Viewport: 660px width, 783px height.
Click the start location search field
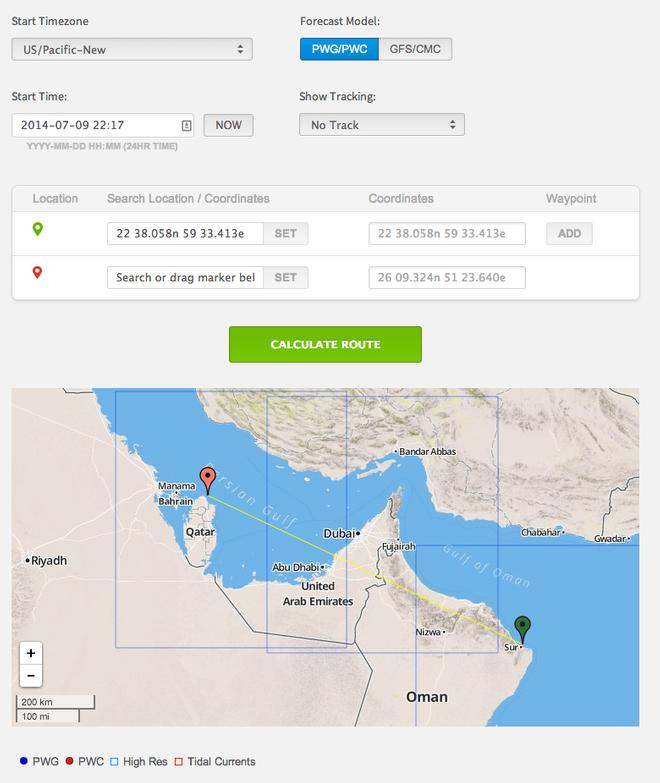185,234
